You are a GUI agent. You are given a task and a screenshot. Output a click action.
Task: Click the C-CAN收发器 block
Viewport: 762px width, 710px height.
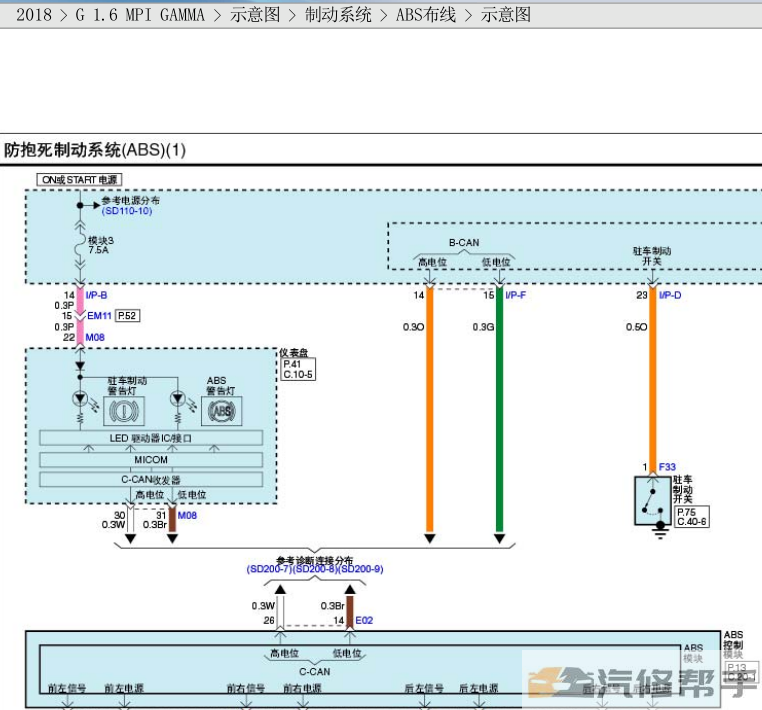(x=151, y=480)
